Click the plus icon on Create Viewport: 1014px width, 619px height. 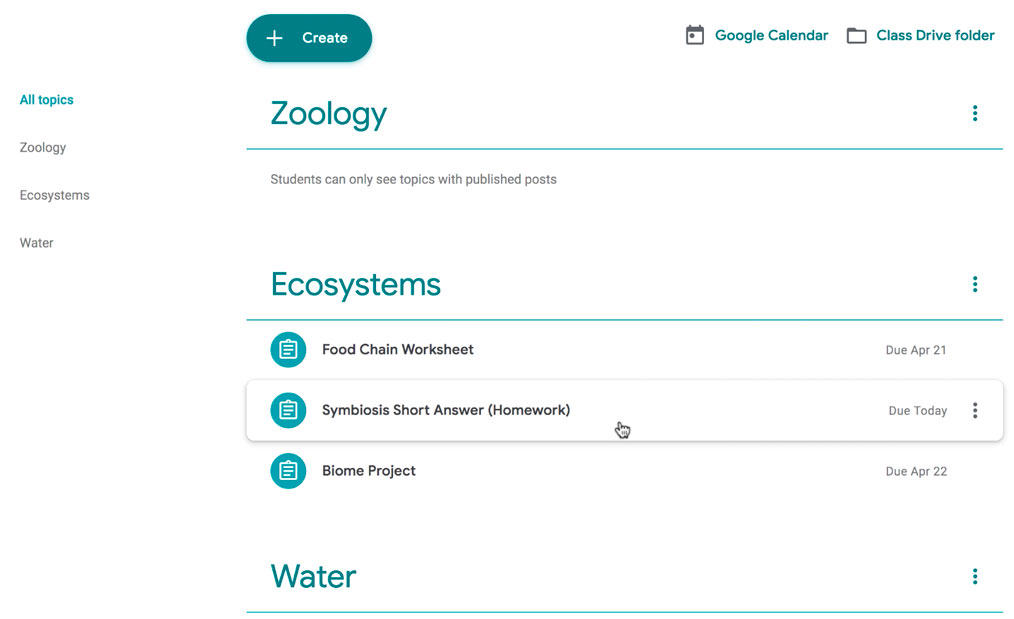coord(275,38)
